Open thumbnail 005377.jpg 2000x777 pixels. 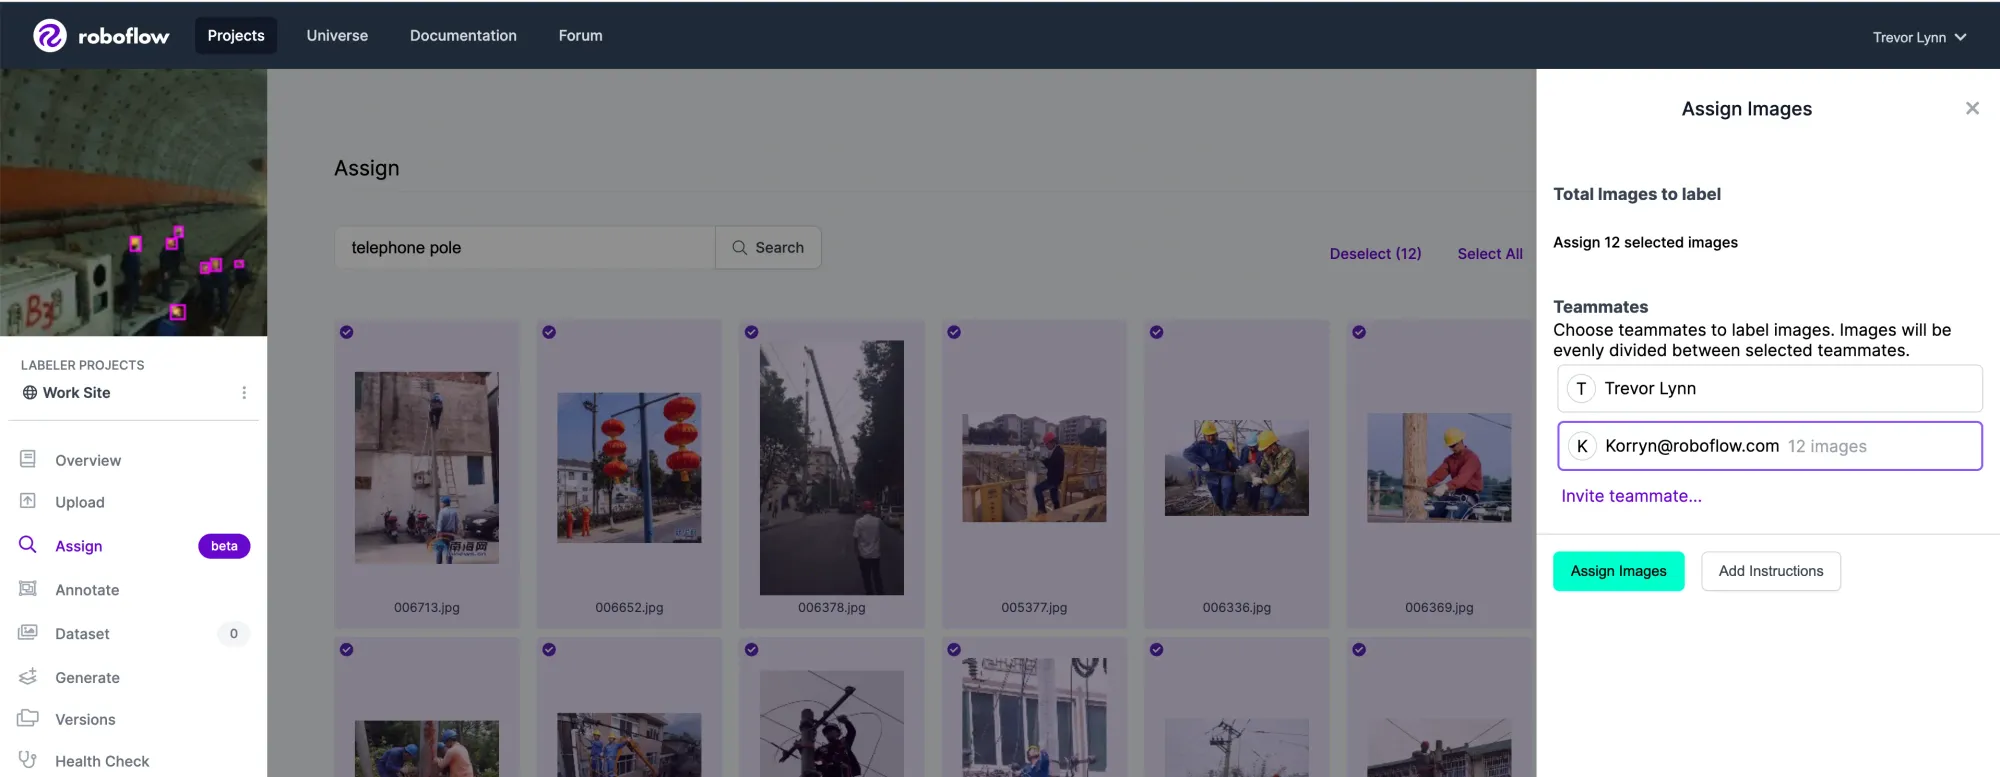pyautogui.click(x=1034, y=468)
